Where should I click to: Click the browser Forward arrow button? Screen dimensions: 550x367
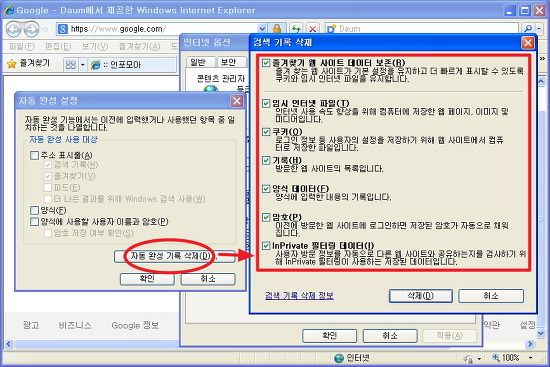32,29
